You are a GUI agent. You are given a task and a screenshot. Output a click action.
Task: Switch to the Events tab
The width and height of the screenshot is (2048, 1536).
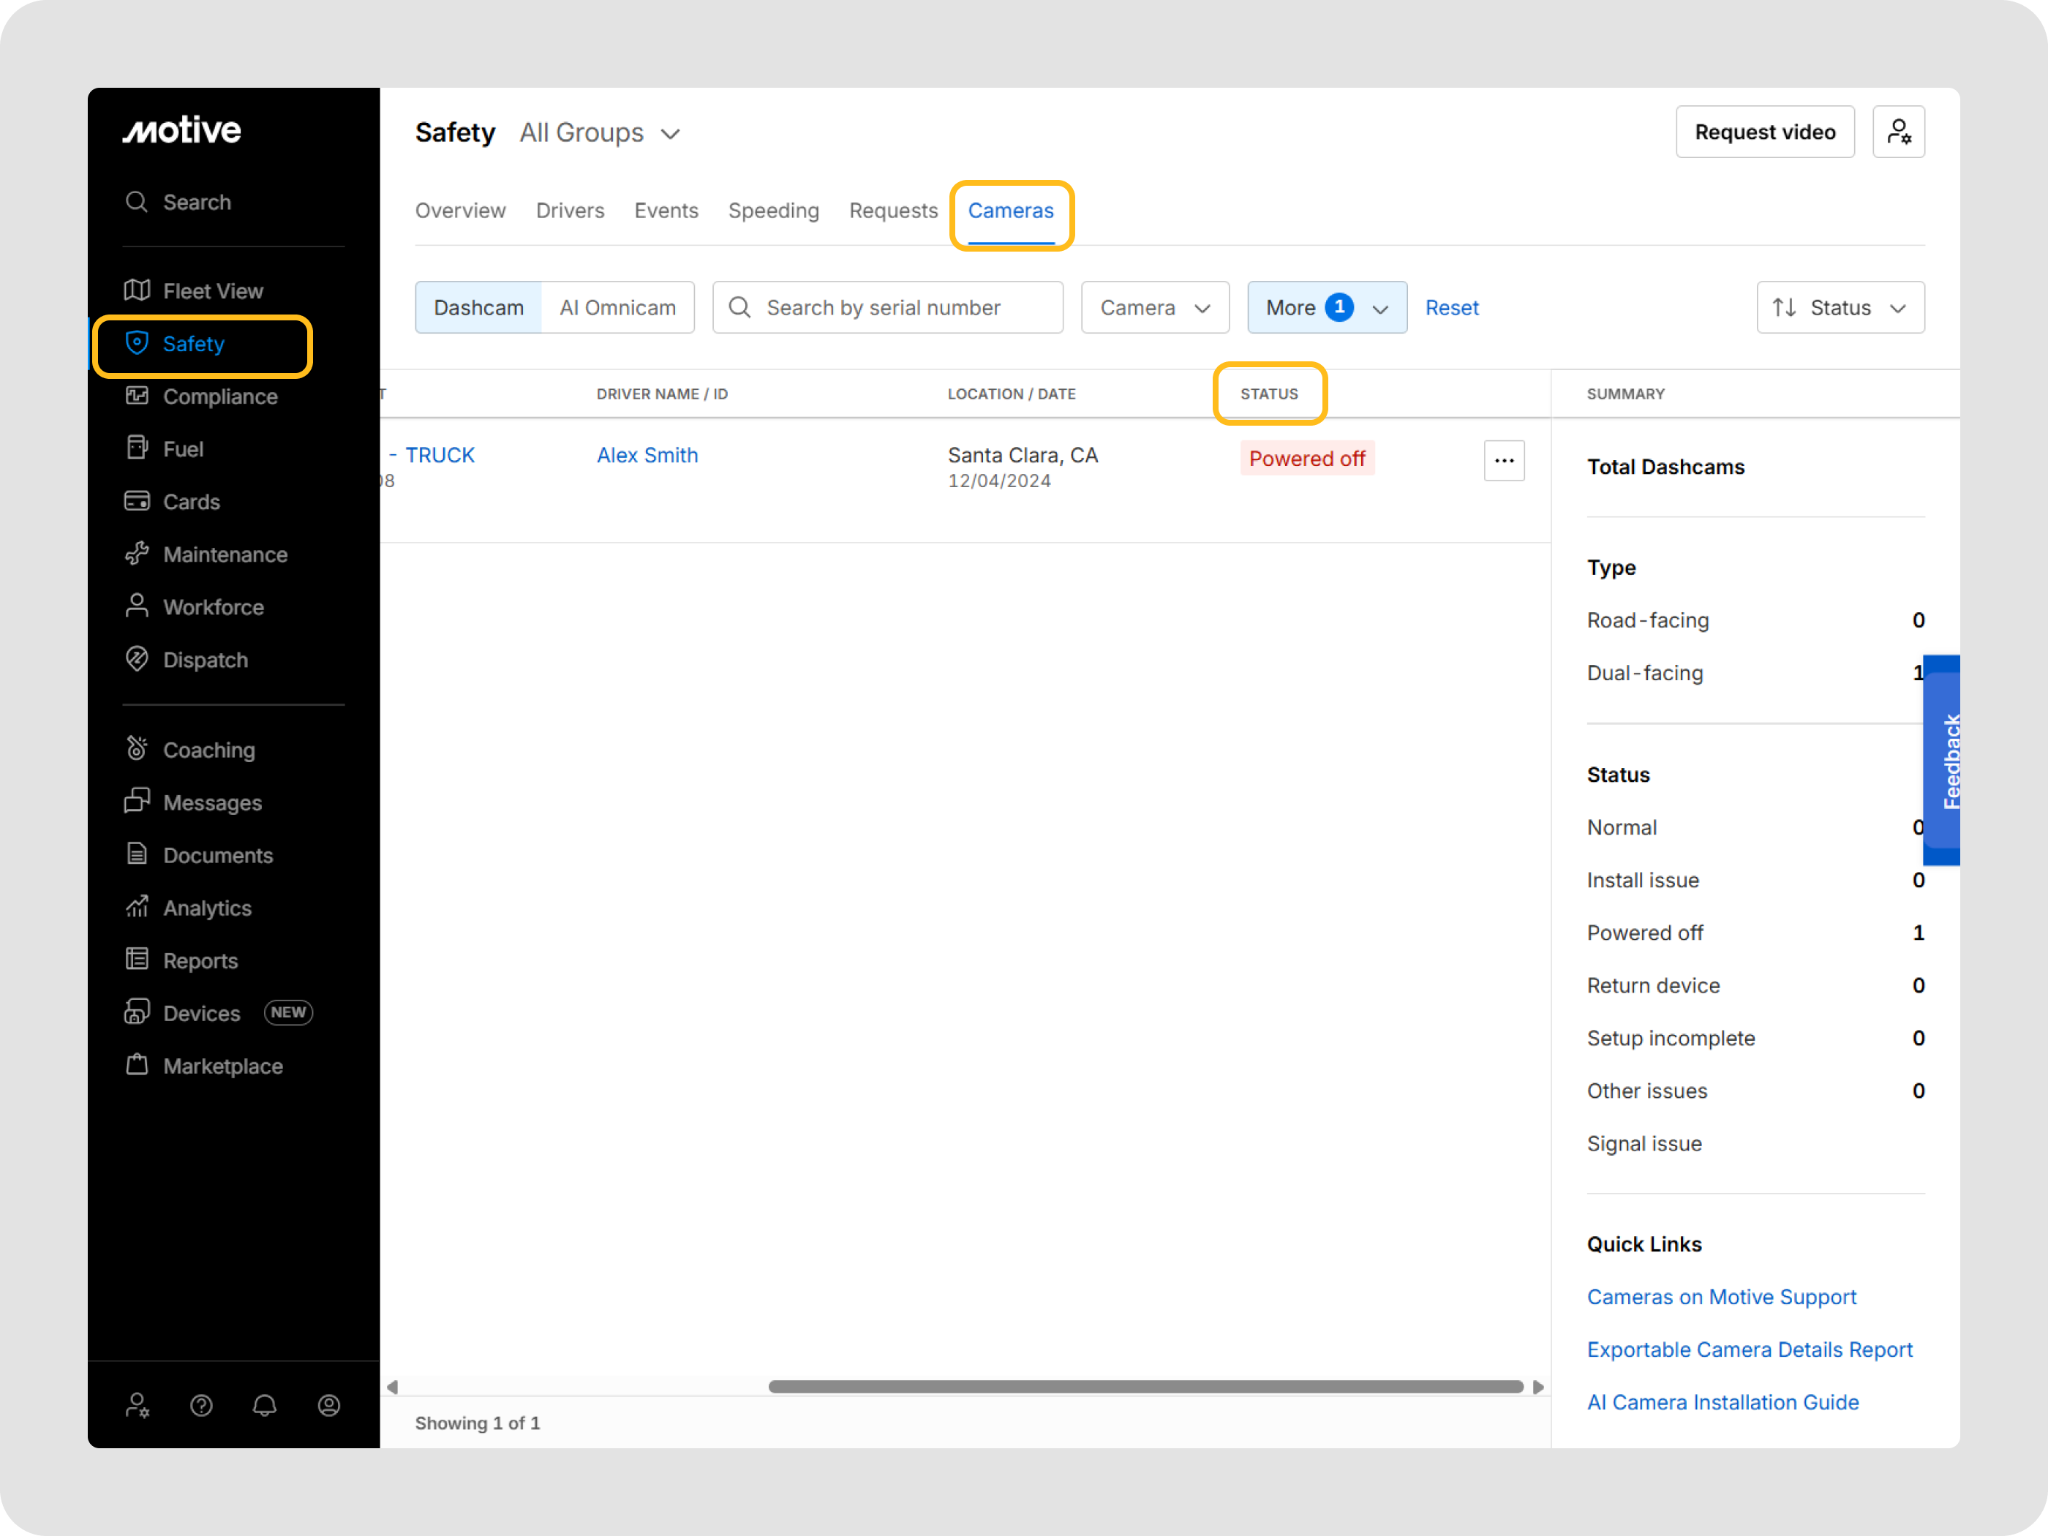coord(666,211)
